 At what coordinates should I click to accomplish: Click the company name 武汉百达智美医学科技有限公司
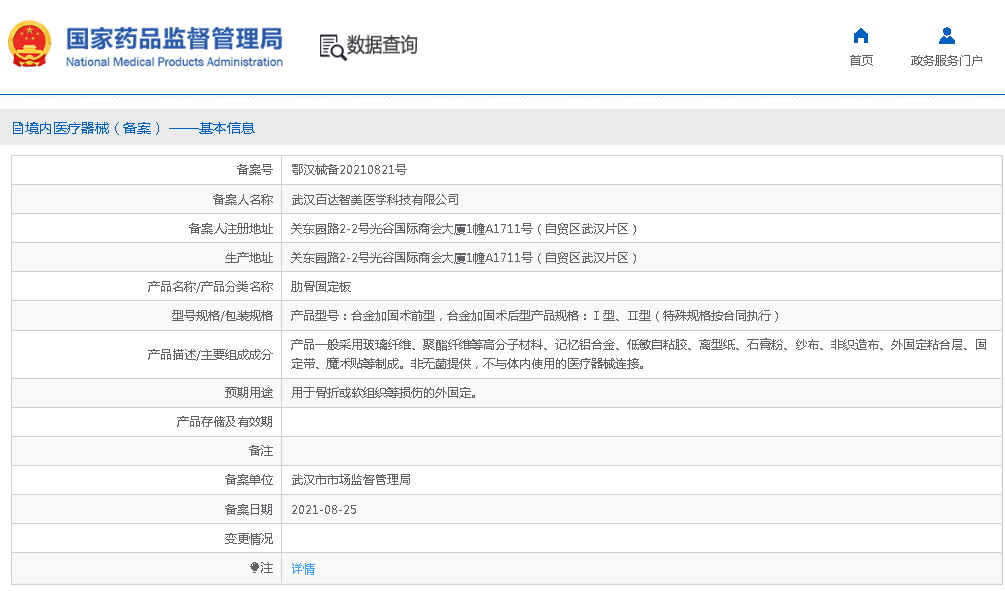pos(375,199)
